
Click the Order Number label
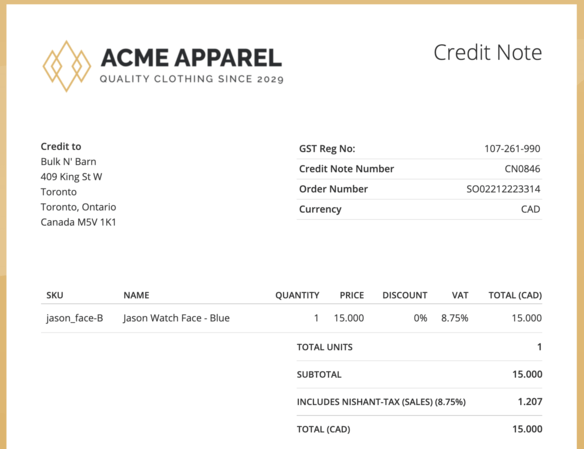[333, 189]
